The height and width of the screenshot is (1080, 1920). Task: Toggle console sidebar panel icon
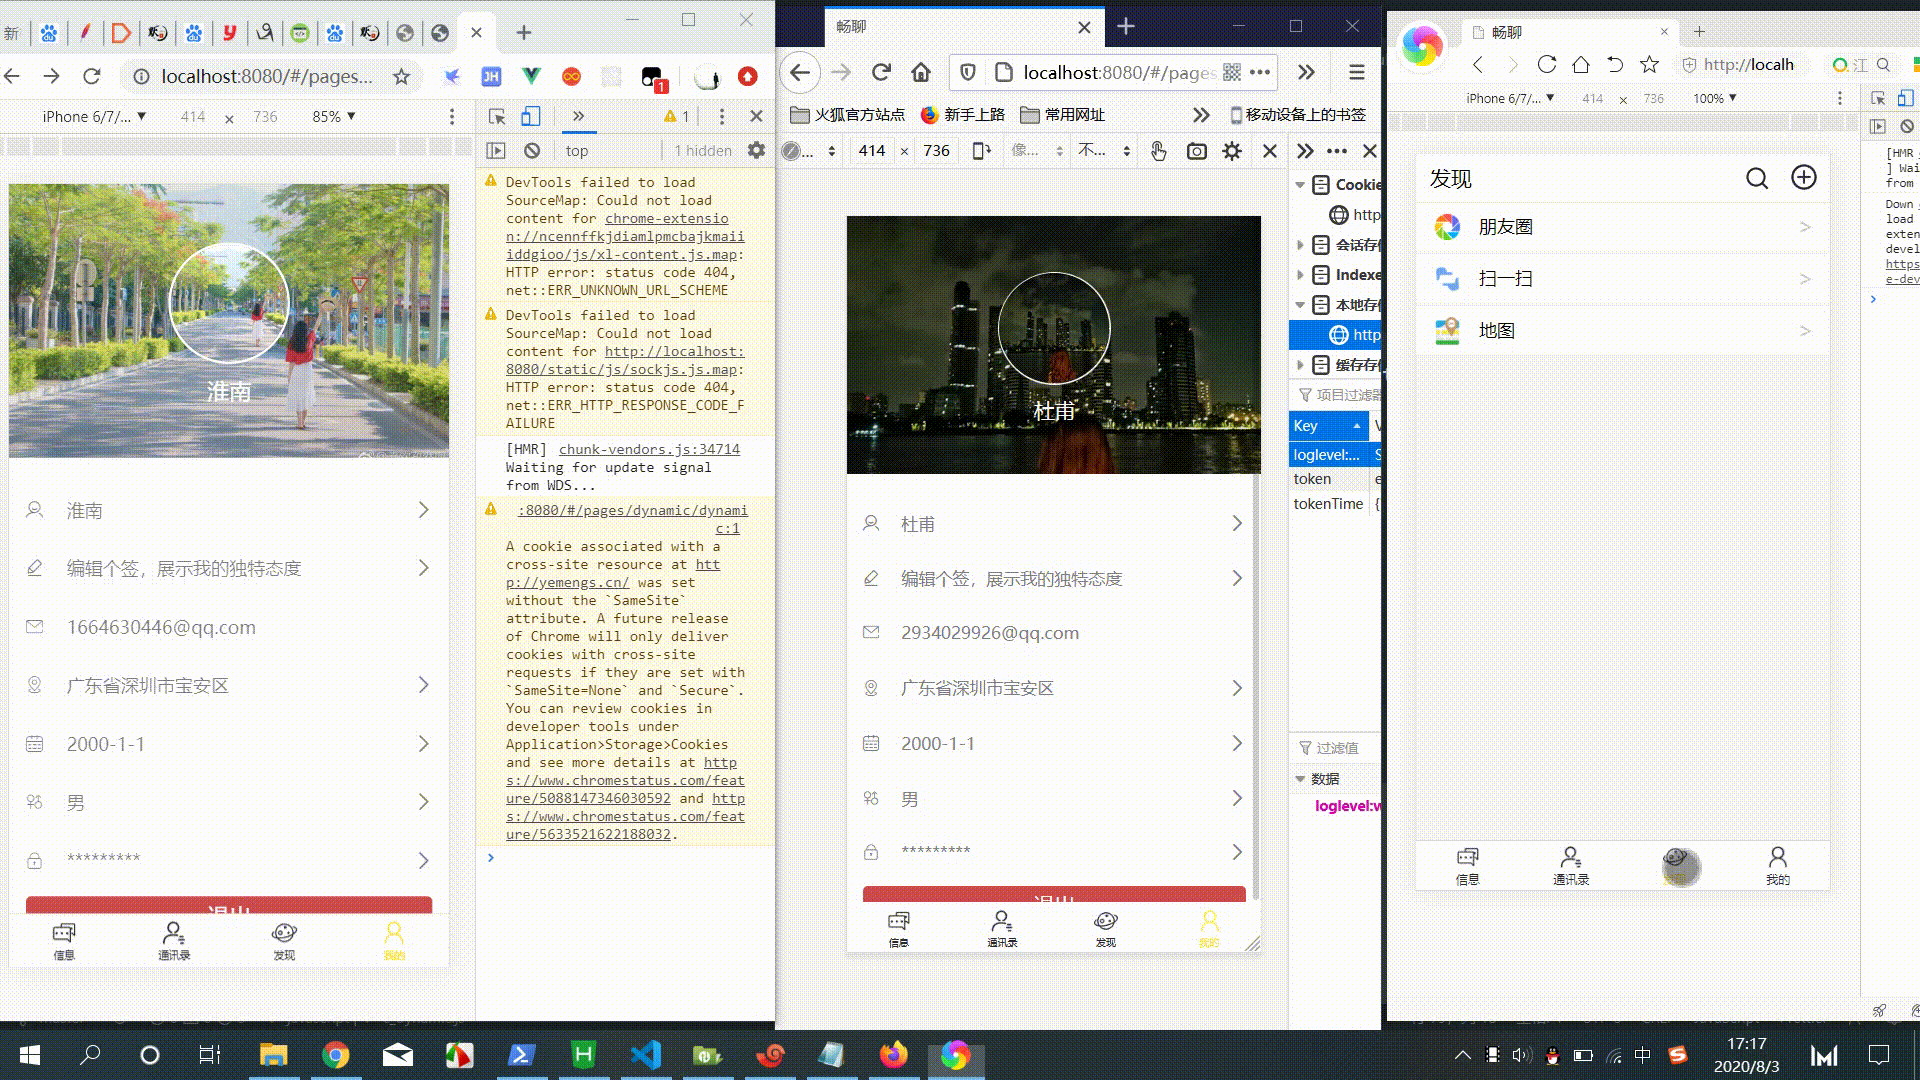496,151
